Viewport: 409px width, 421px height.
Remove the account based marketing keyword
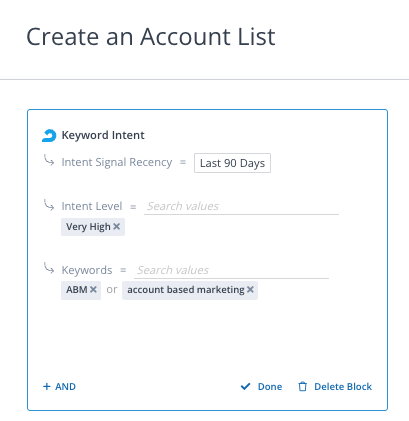tap(250, 290)
